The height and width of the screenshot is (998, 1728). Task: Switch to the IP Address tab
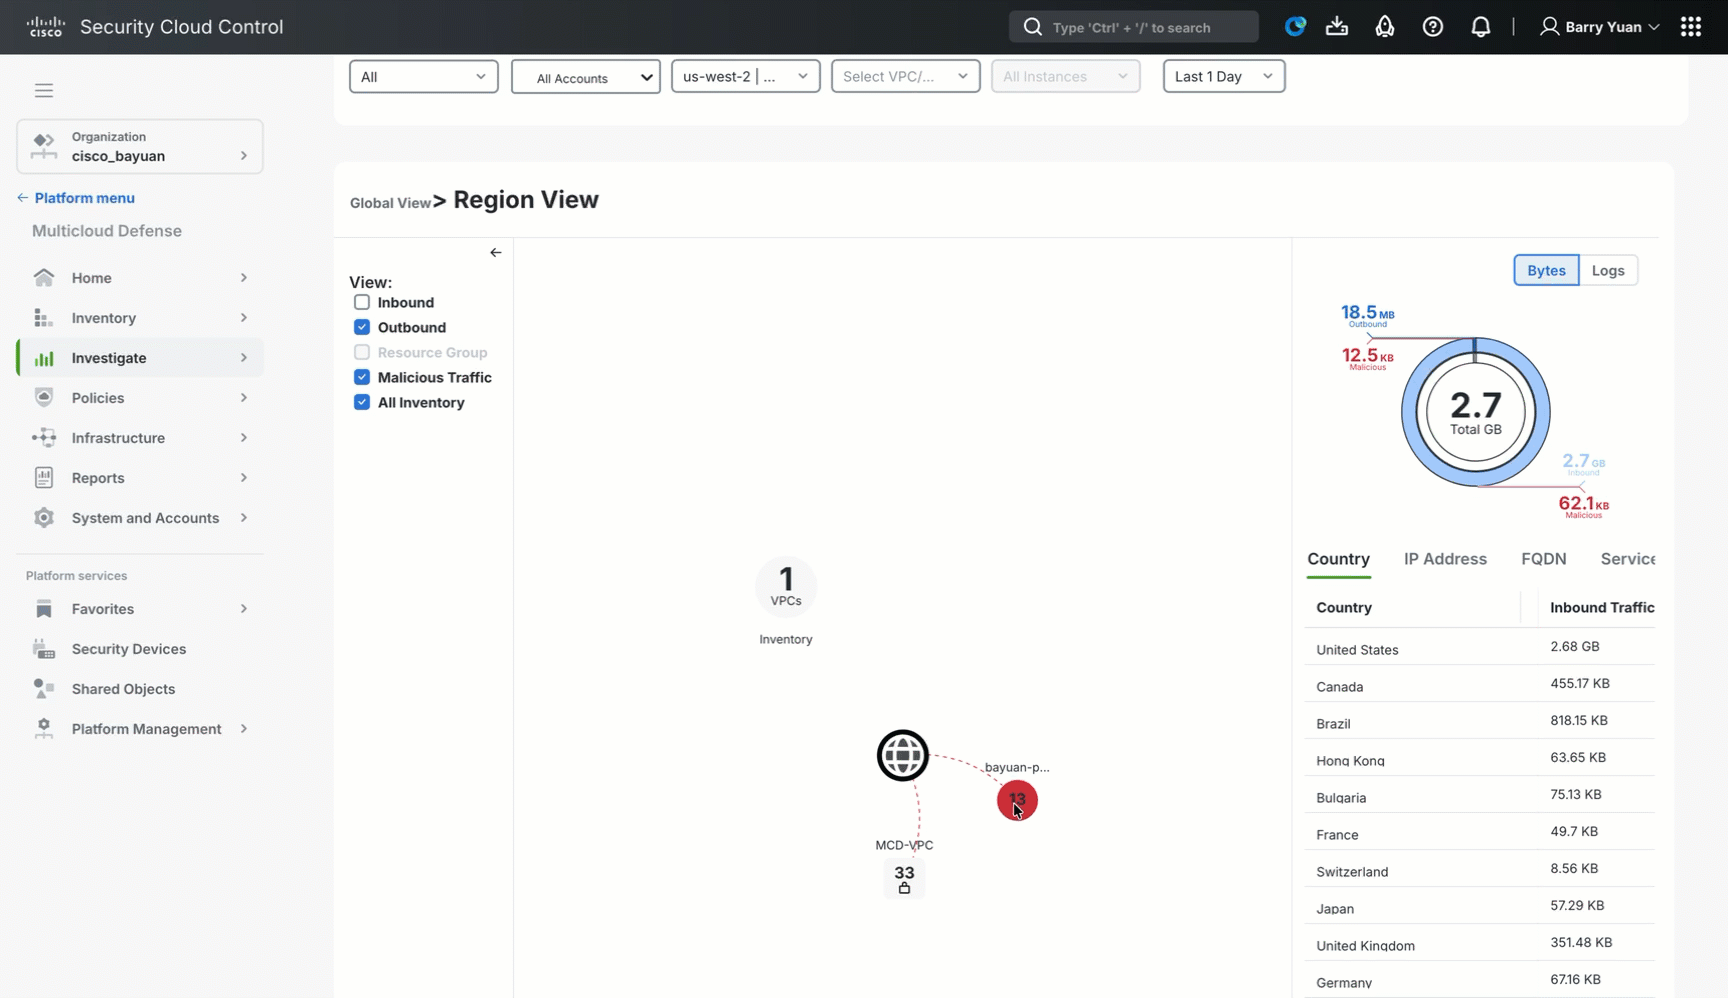pyautogui.click(x=1444, y=559)
